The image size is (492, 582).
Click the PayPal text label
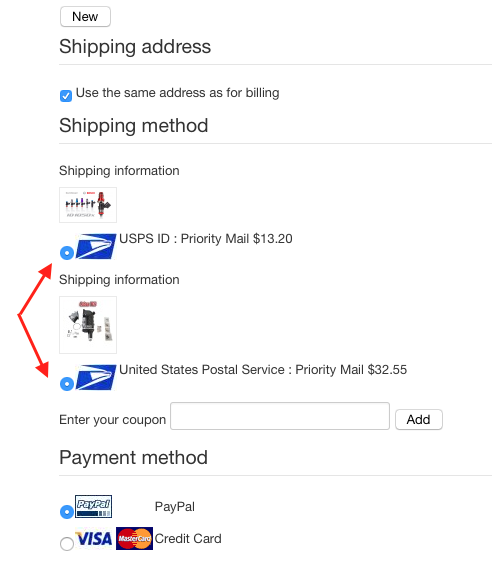point(175,507)
